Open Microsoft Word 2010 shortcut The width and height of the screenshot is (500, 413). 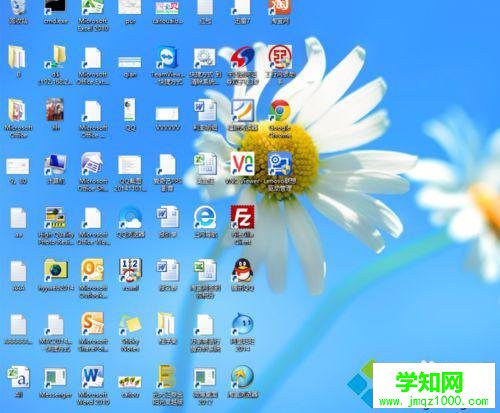coord(92,377)
